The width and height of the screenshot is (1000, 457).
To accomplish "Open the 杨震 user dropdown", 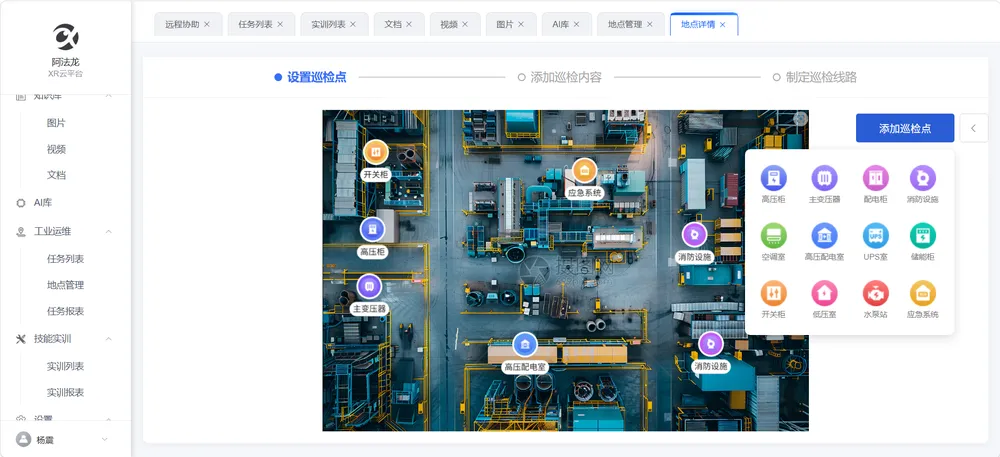I will tap(105, 439).
